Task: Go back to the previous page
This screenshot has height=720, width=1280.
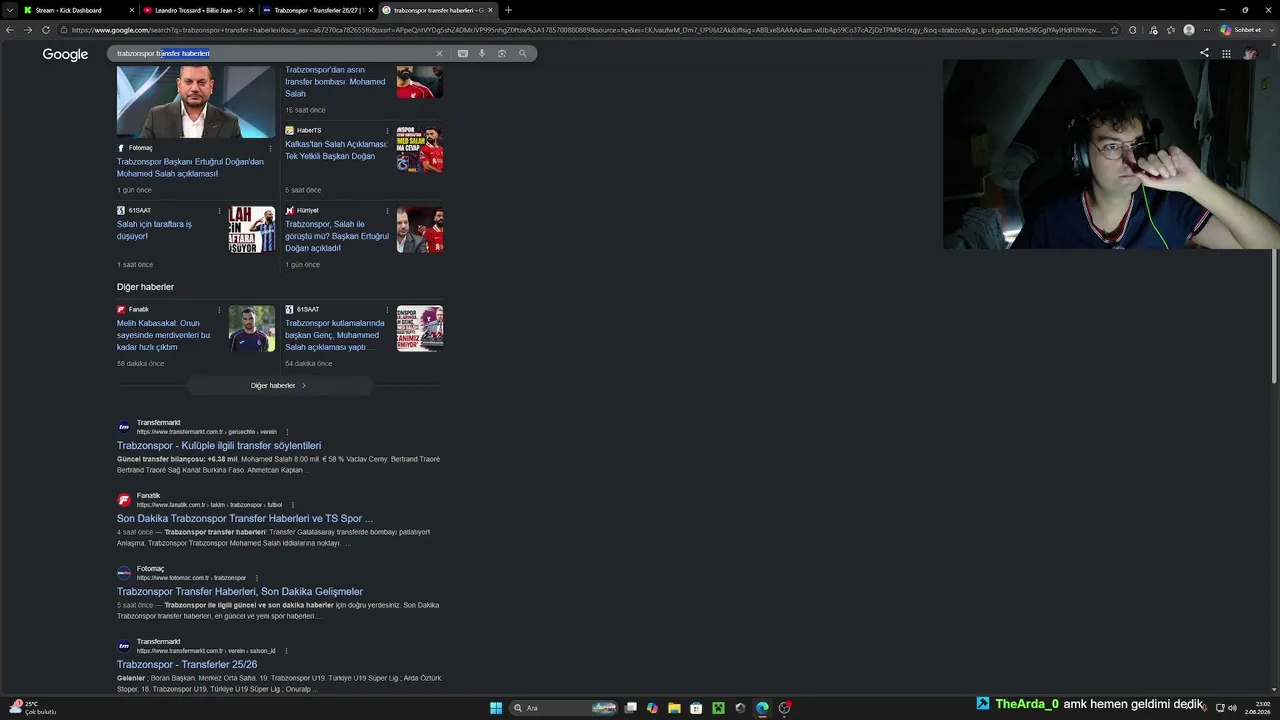Action: (10, 30)
